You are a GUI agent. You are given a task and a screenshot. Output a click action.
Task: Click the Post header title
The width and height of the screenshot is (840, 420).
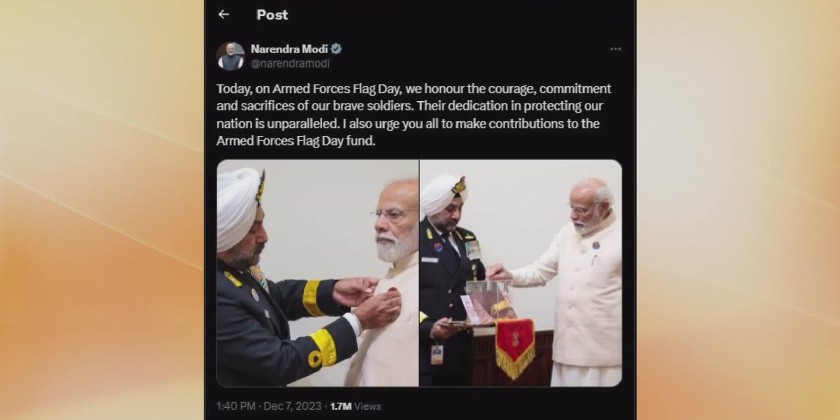click(272, 15)
